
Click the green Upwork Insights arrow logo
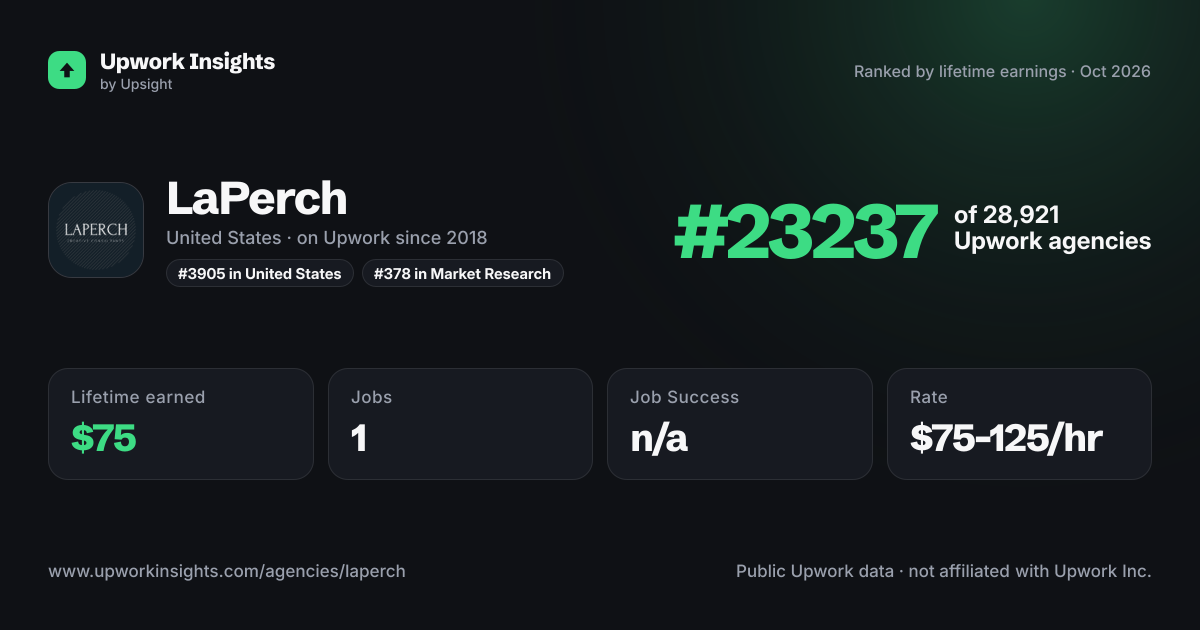pos(67,70)
